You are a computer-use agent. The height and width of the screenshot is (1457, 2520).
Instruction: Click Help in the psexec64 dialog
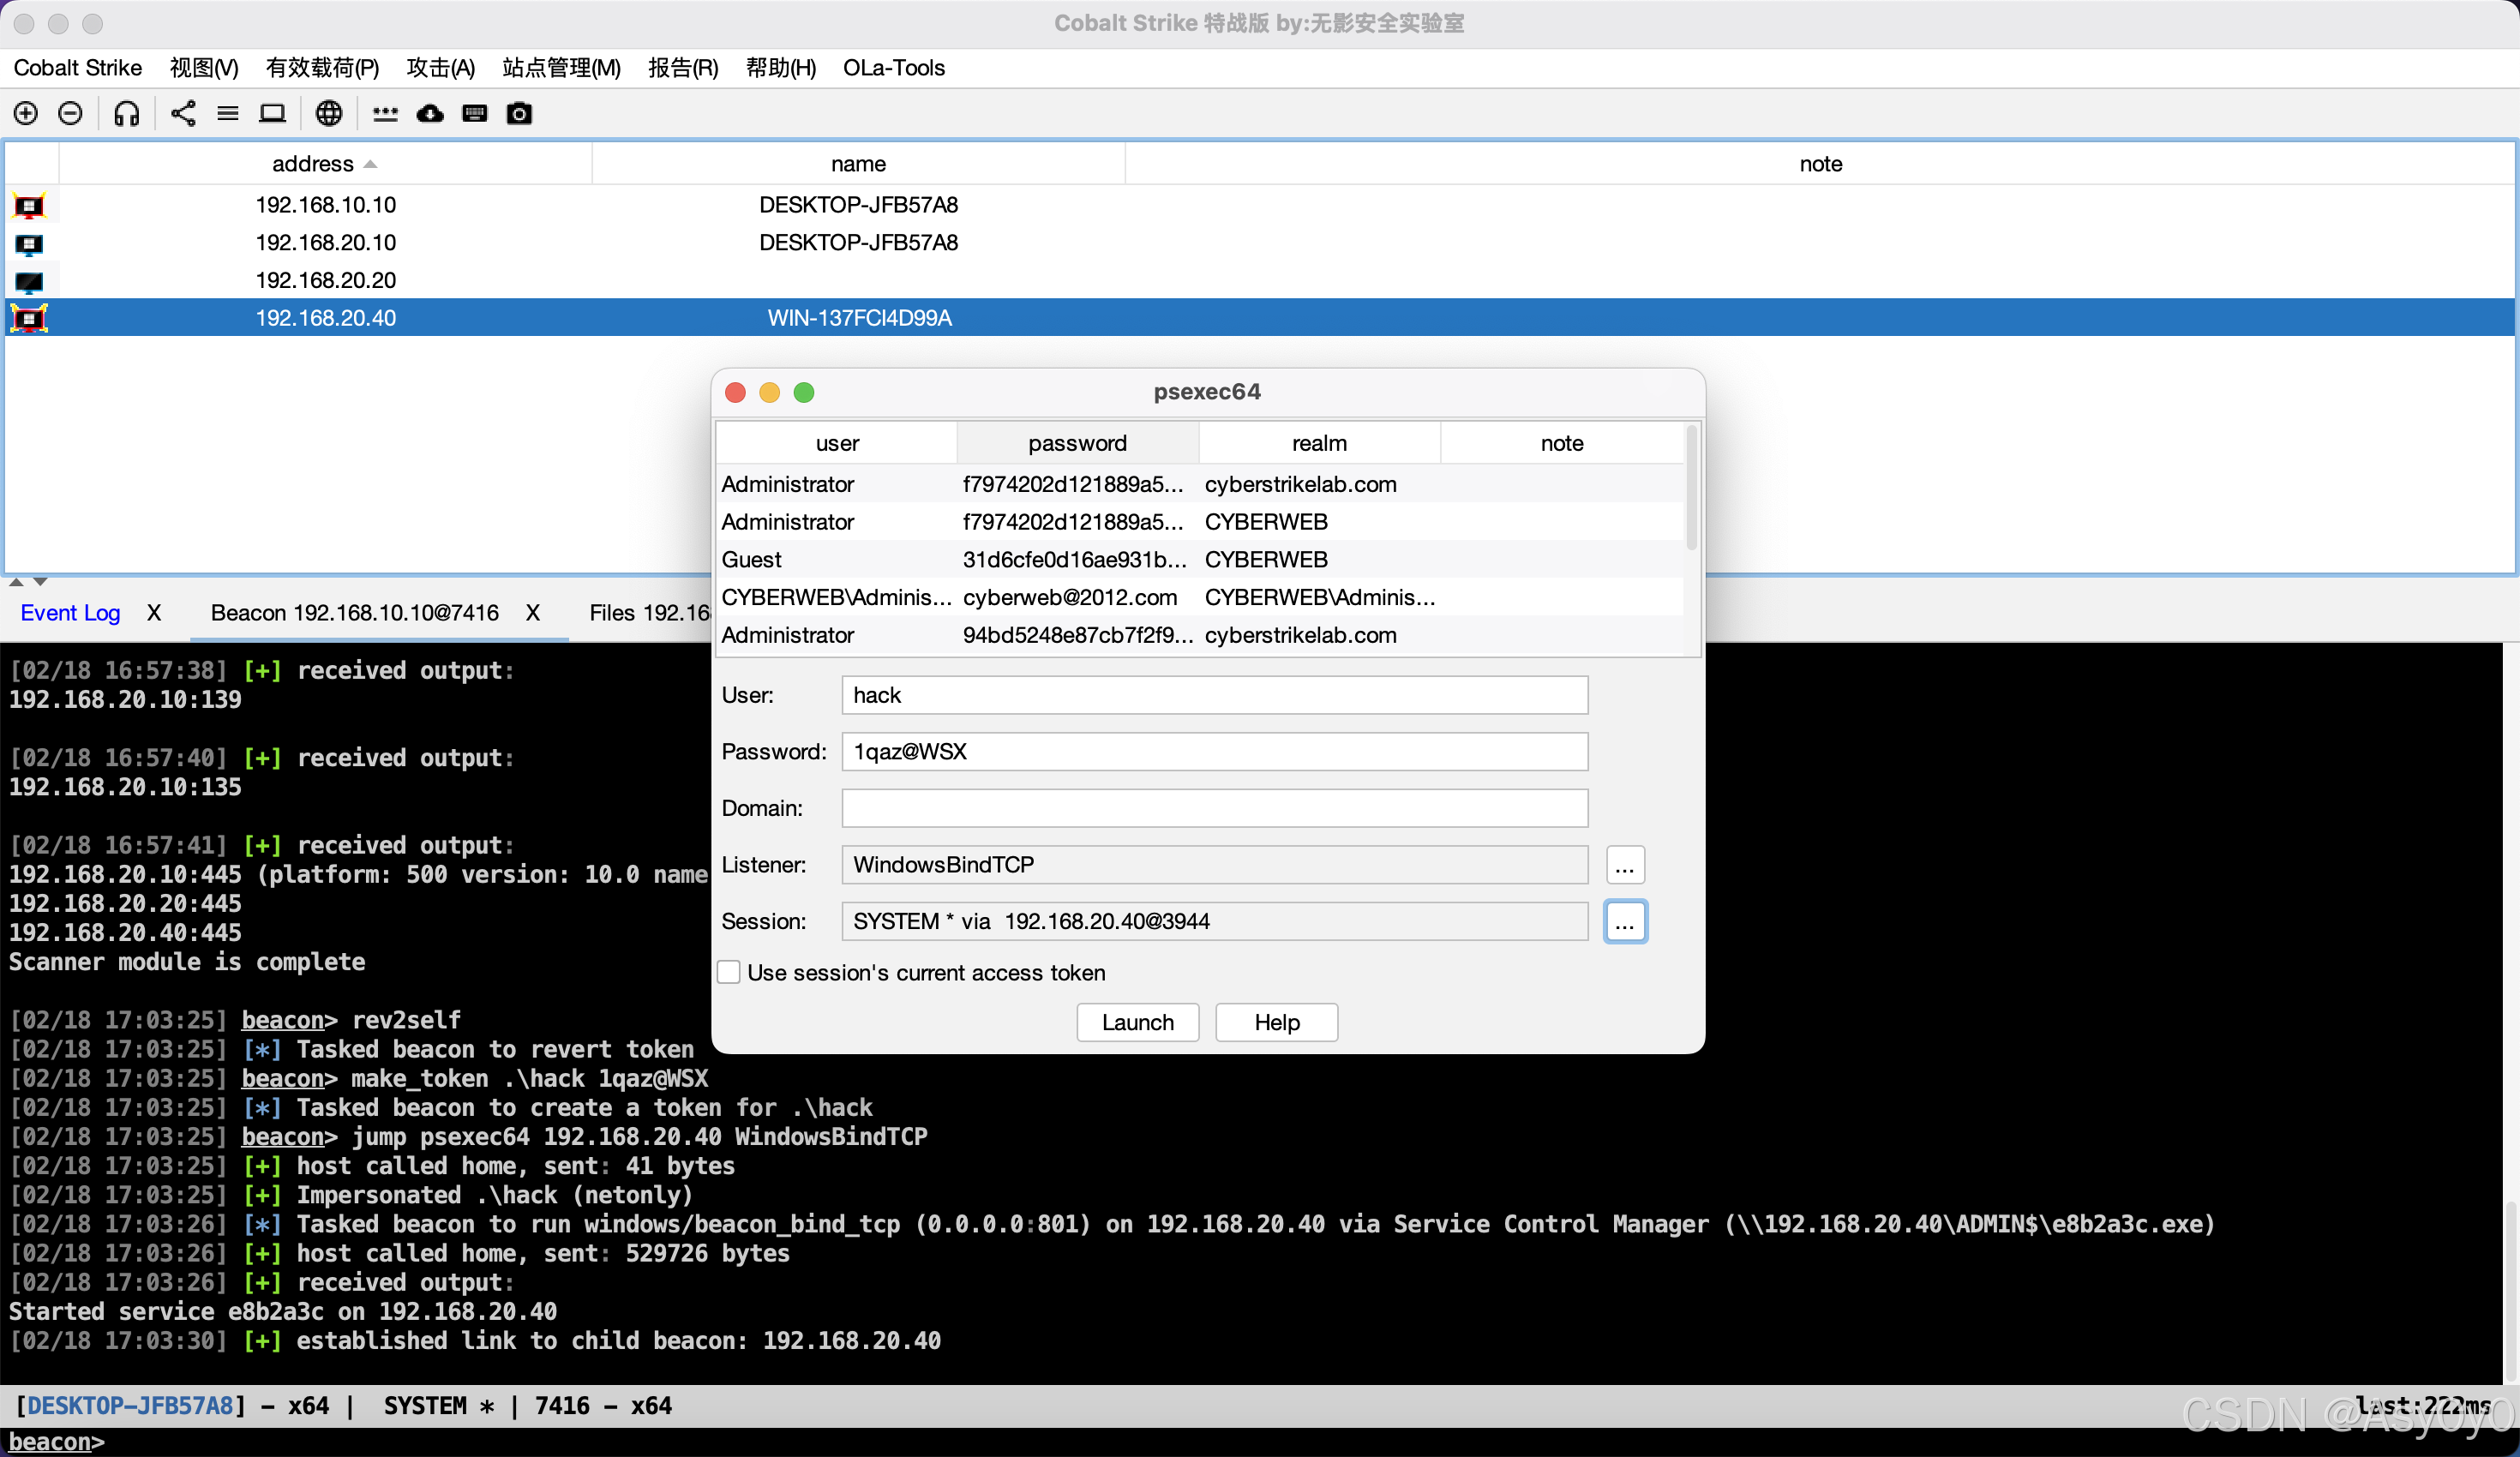click(1275, 1022)
